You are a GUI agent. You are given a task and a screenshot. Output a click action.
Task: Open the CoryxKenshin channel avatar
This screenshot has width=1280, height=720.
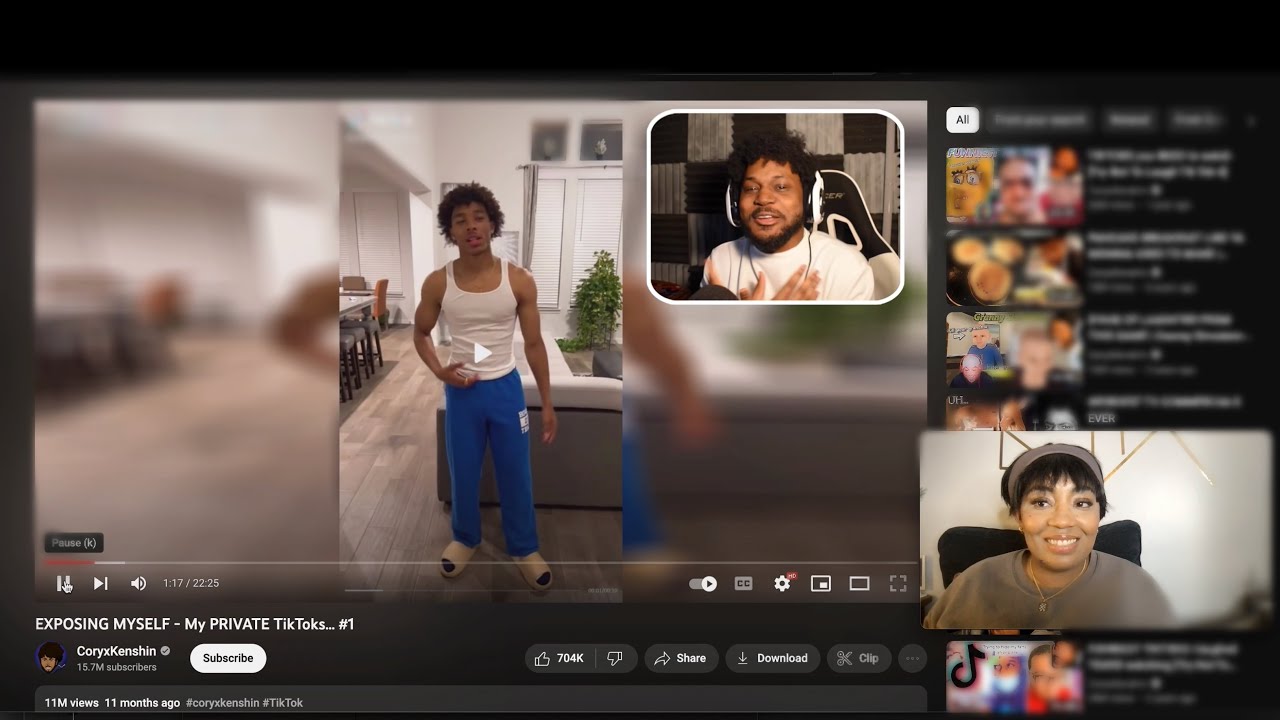pyautogui.click(x=51, y=658)
